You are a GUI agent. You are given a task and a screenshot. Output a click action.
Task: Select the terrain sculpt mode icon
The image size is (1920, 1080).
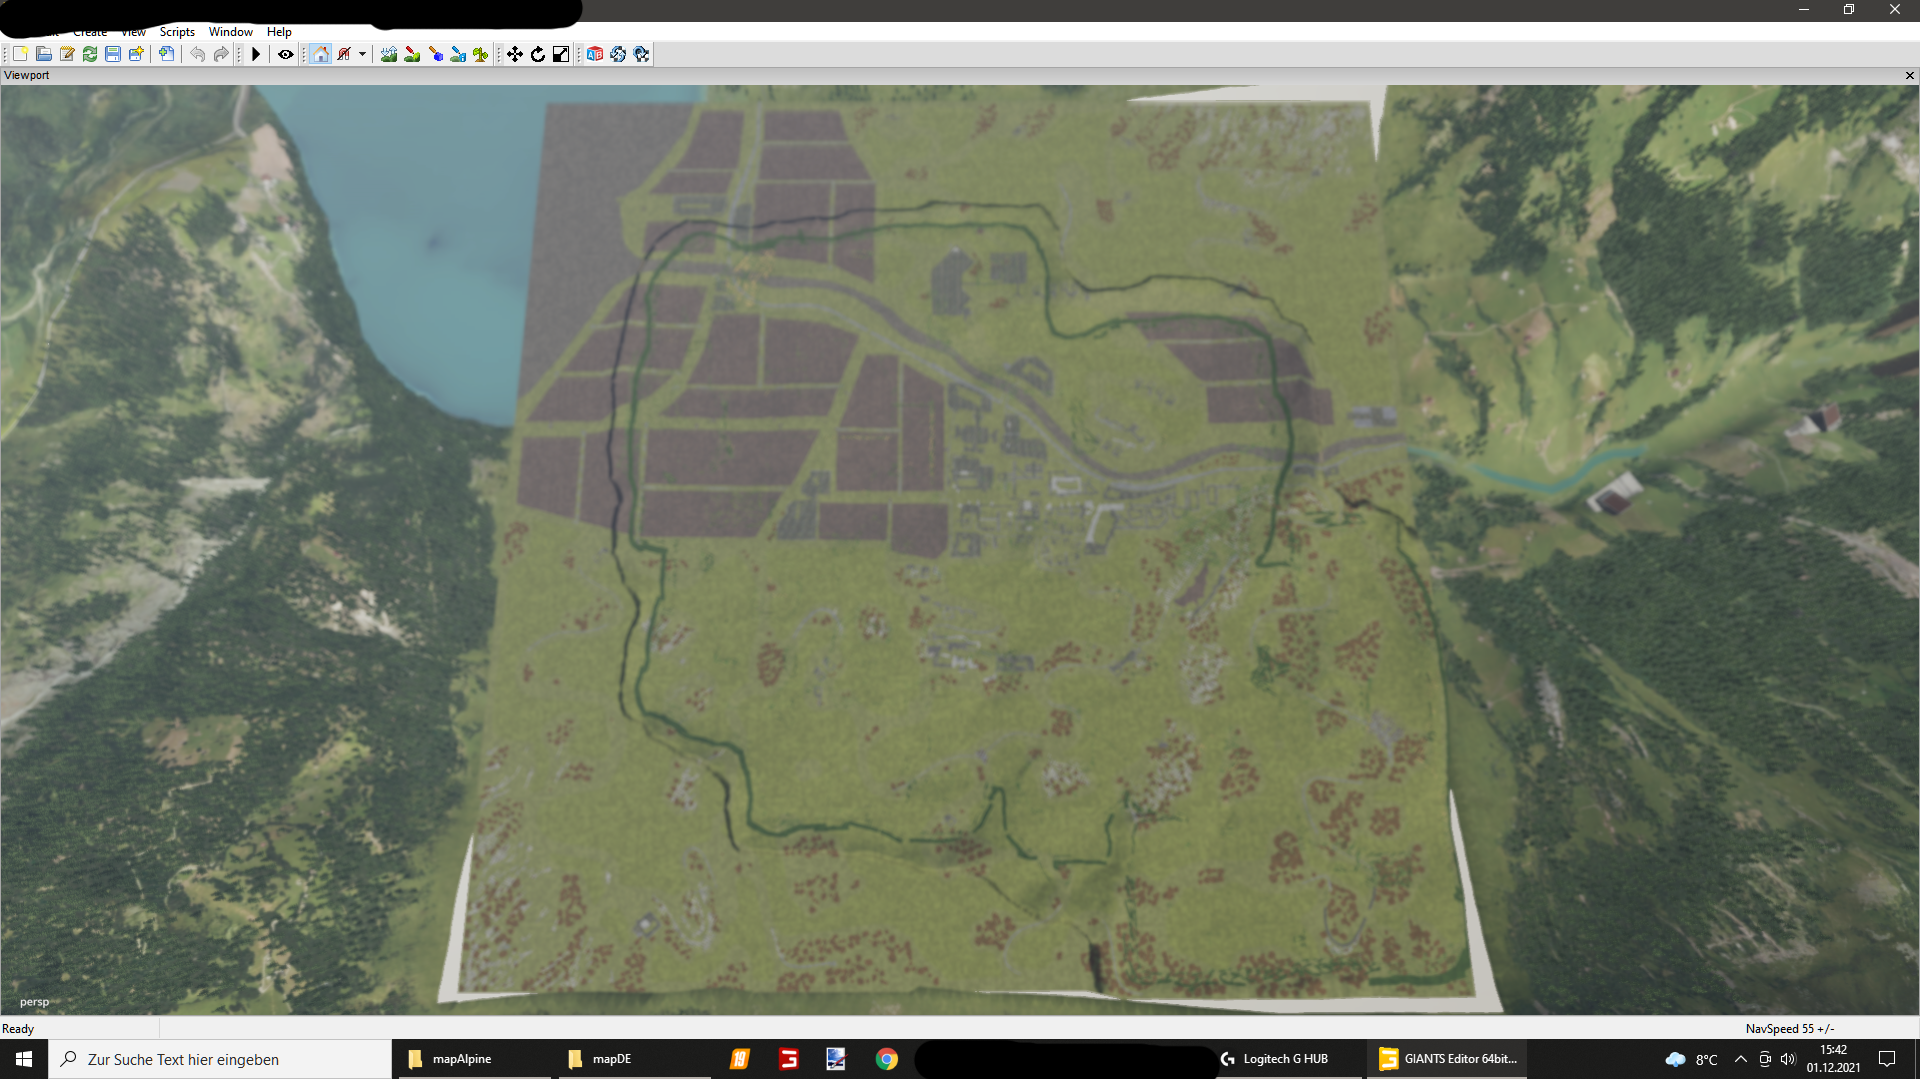point(389,54)
